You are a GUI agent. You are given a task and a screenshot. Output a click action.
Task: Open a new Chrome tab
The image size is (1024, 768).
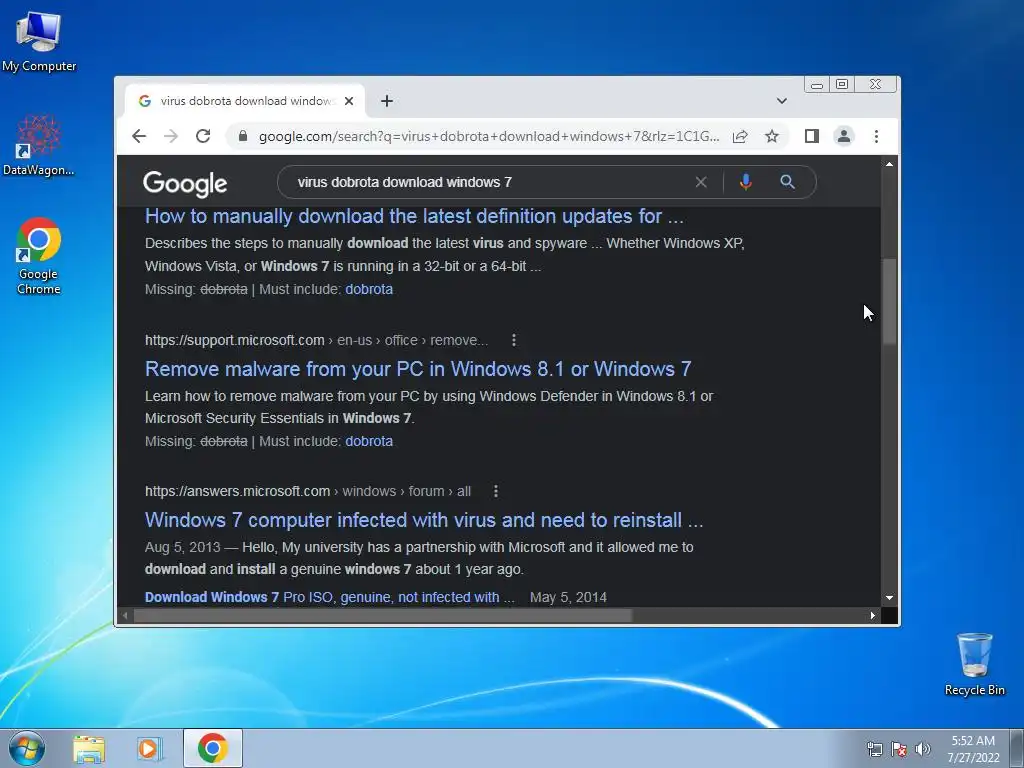click(387, 101)
